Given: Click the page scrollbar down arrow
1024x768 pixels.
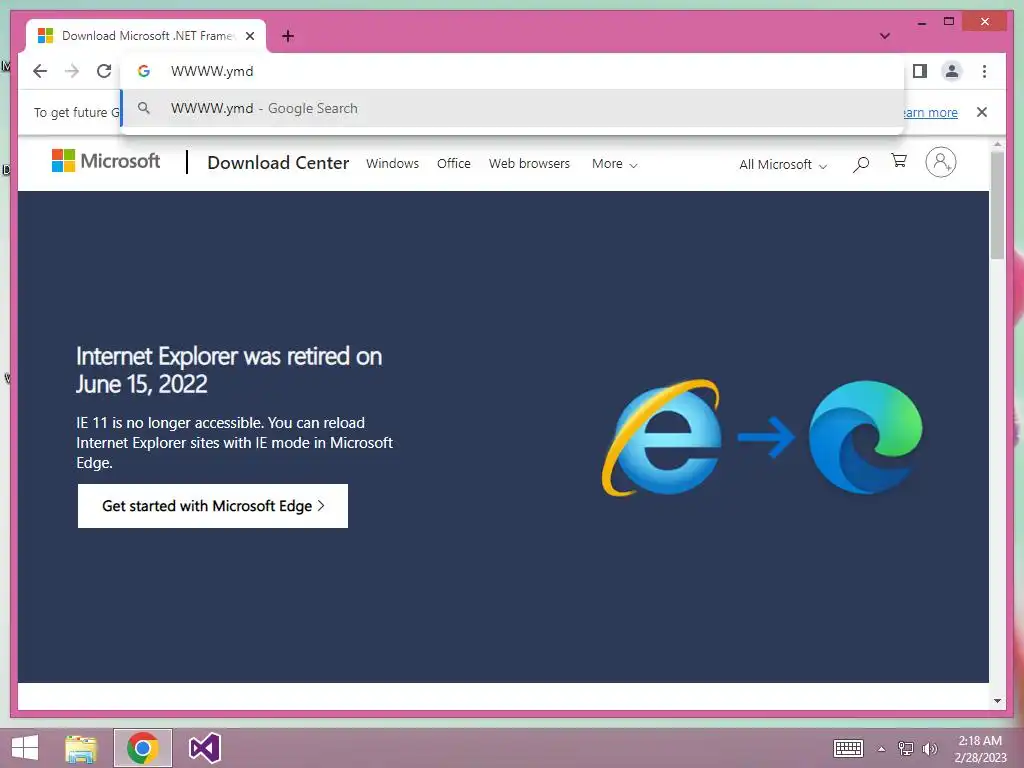Looking at the screenshot, I should (997, 701).
